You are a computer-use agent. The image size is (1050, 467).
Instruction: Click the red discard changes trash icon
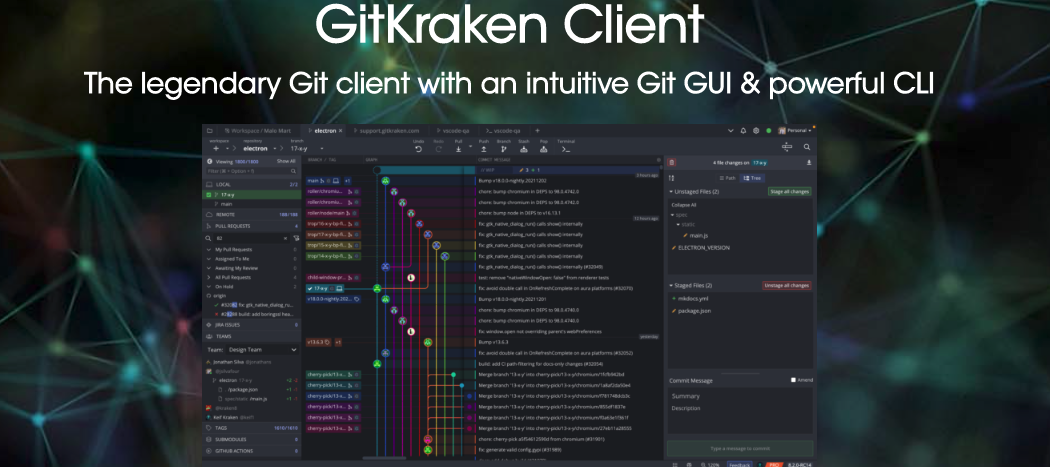[x=672, y=162]
